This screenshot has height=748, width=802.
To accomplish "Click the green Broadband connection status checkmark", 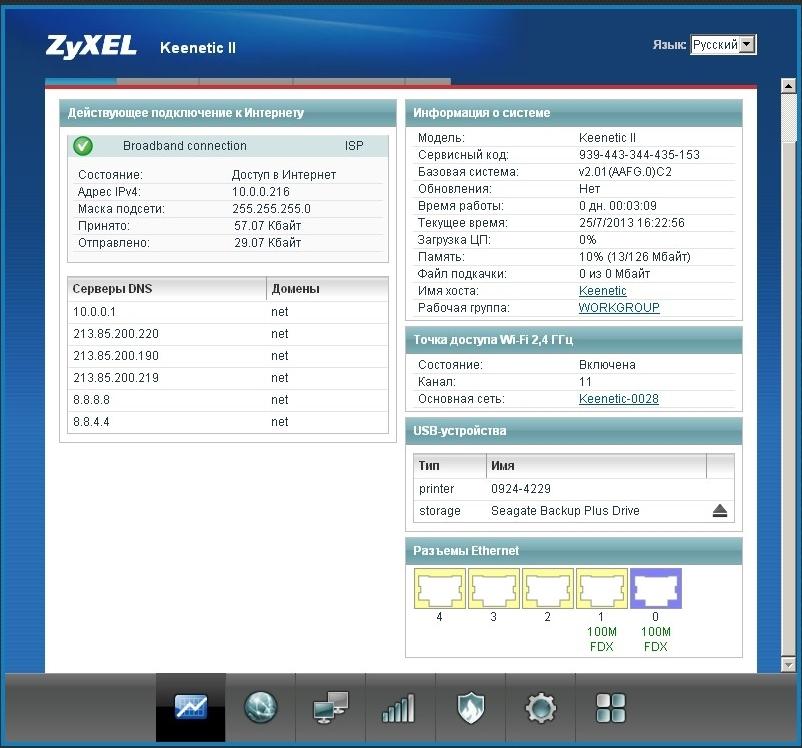I will [83, 146].
